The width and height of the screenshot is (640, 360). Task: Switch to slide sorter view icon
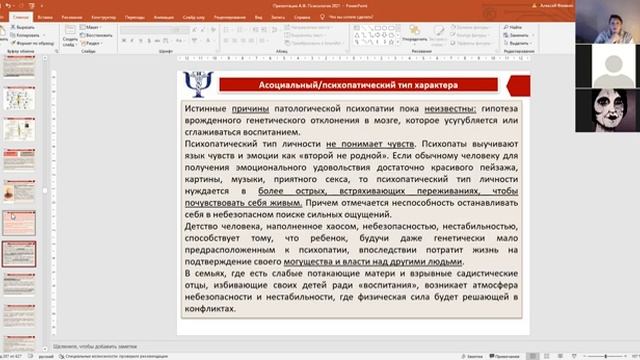pyautogui.click(x=547, y=356)
